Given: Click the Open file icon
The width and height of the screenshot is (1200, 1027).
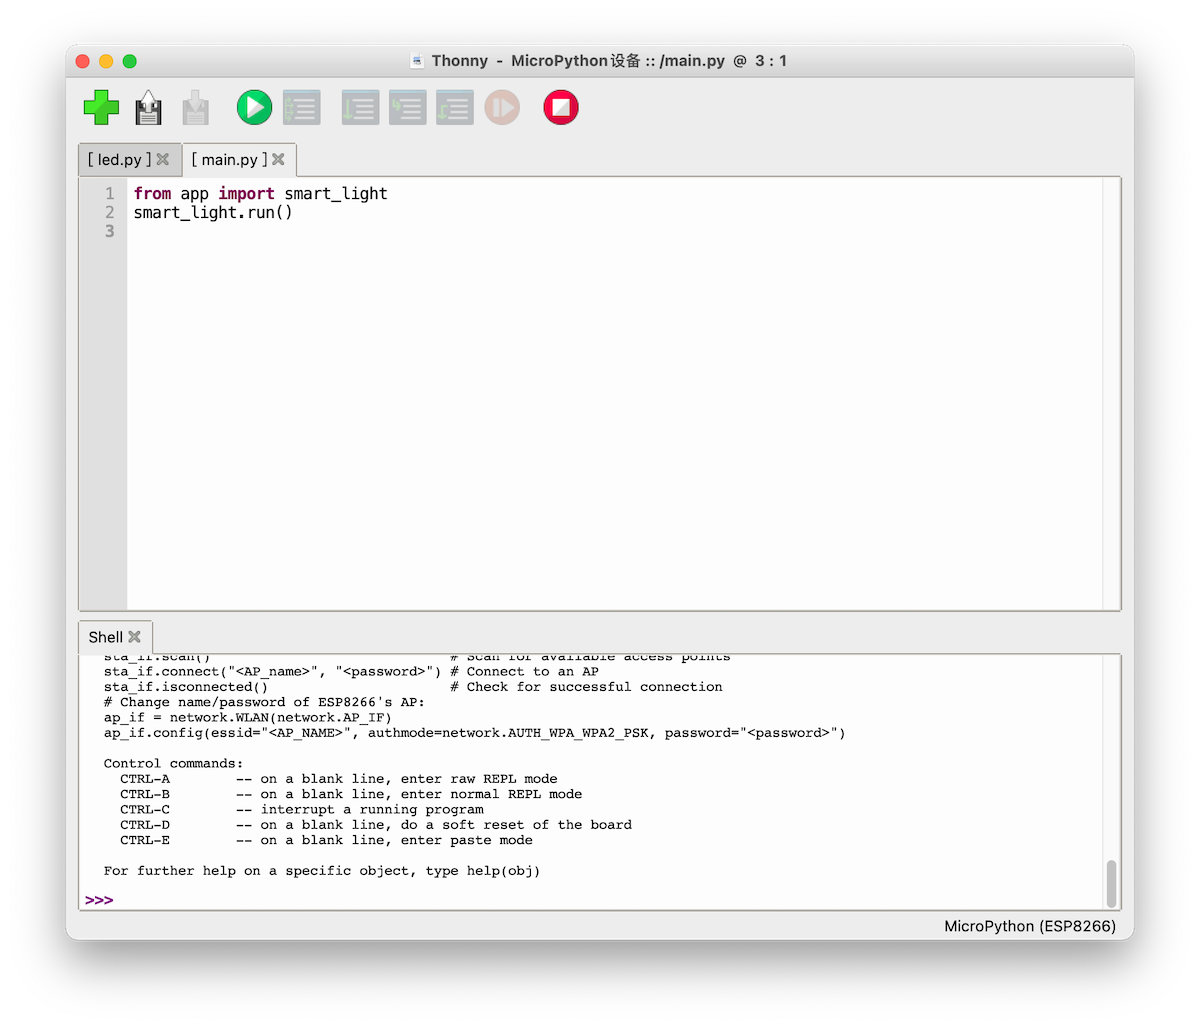Looking at the screenshot, I should (x=149, y=107).
